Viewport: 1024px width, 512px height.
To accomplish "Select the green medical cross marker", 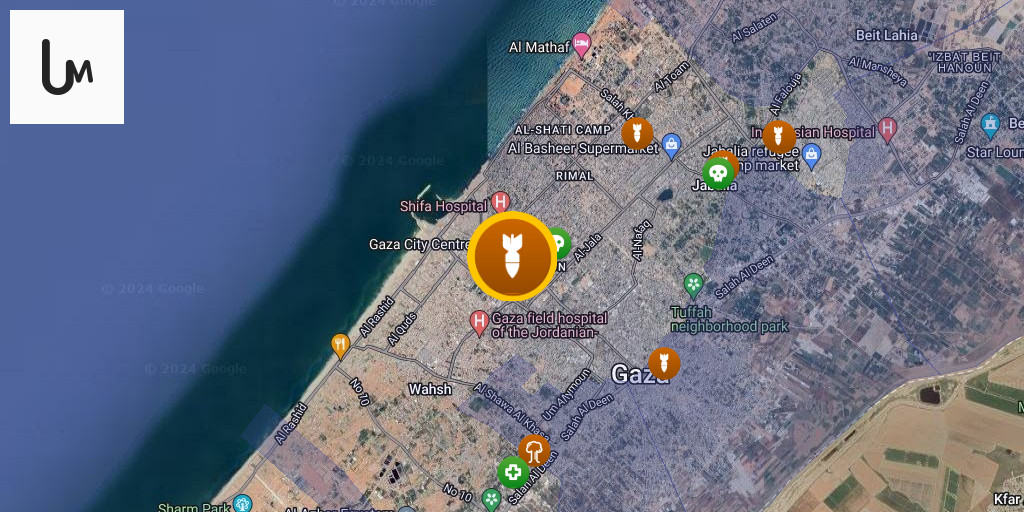I will (x=513, y=472).
